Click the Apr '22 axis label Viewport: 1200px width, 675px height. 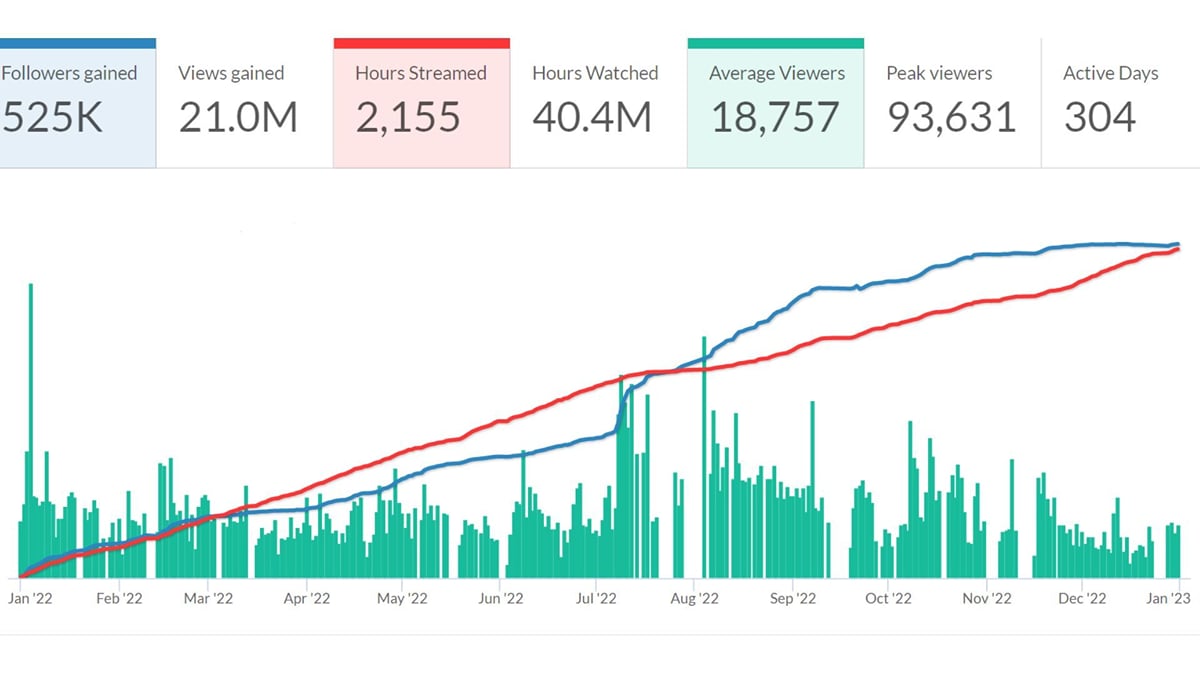[306, 598]
